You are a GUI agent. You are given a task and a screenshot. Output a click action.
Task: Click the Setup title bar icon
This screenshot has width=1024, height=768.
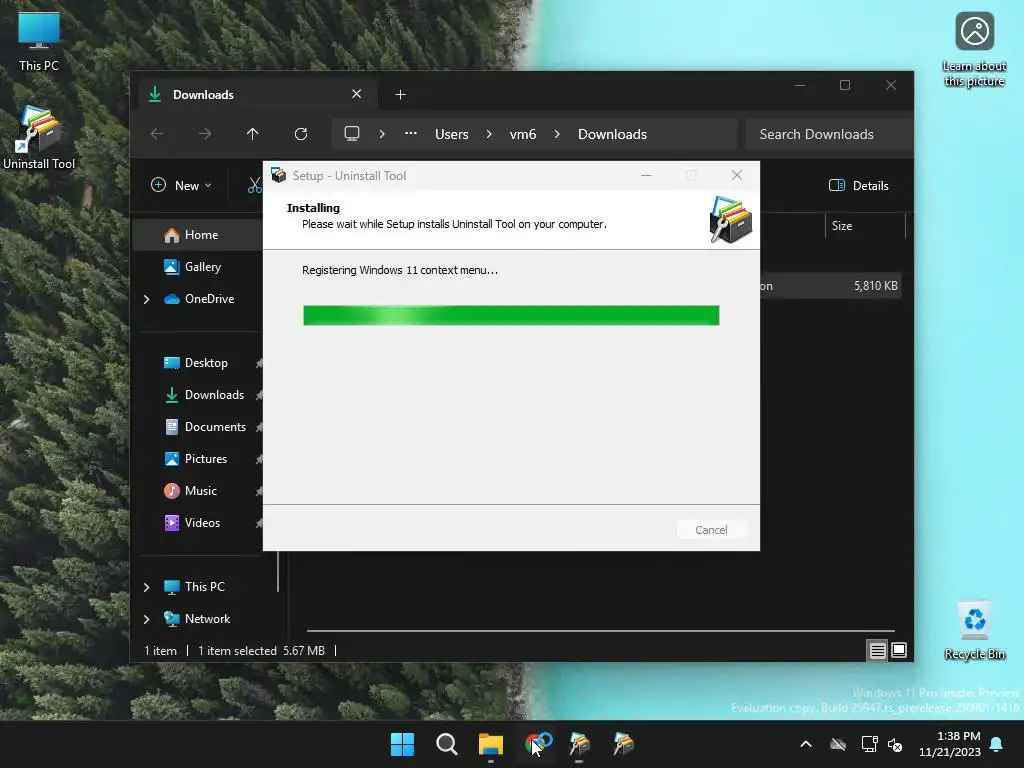278,175
